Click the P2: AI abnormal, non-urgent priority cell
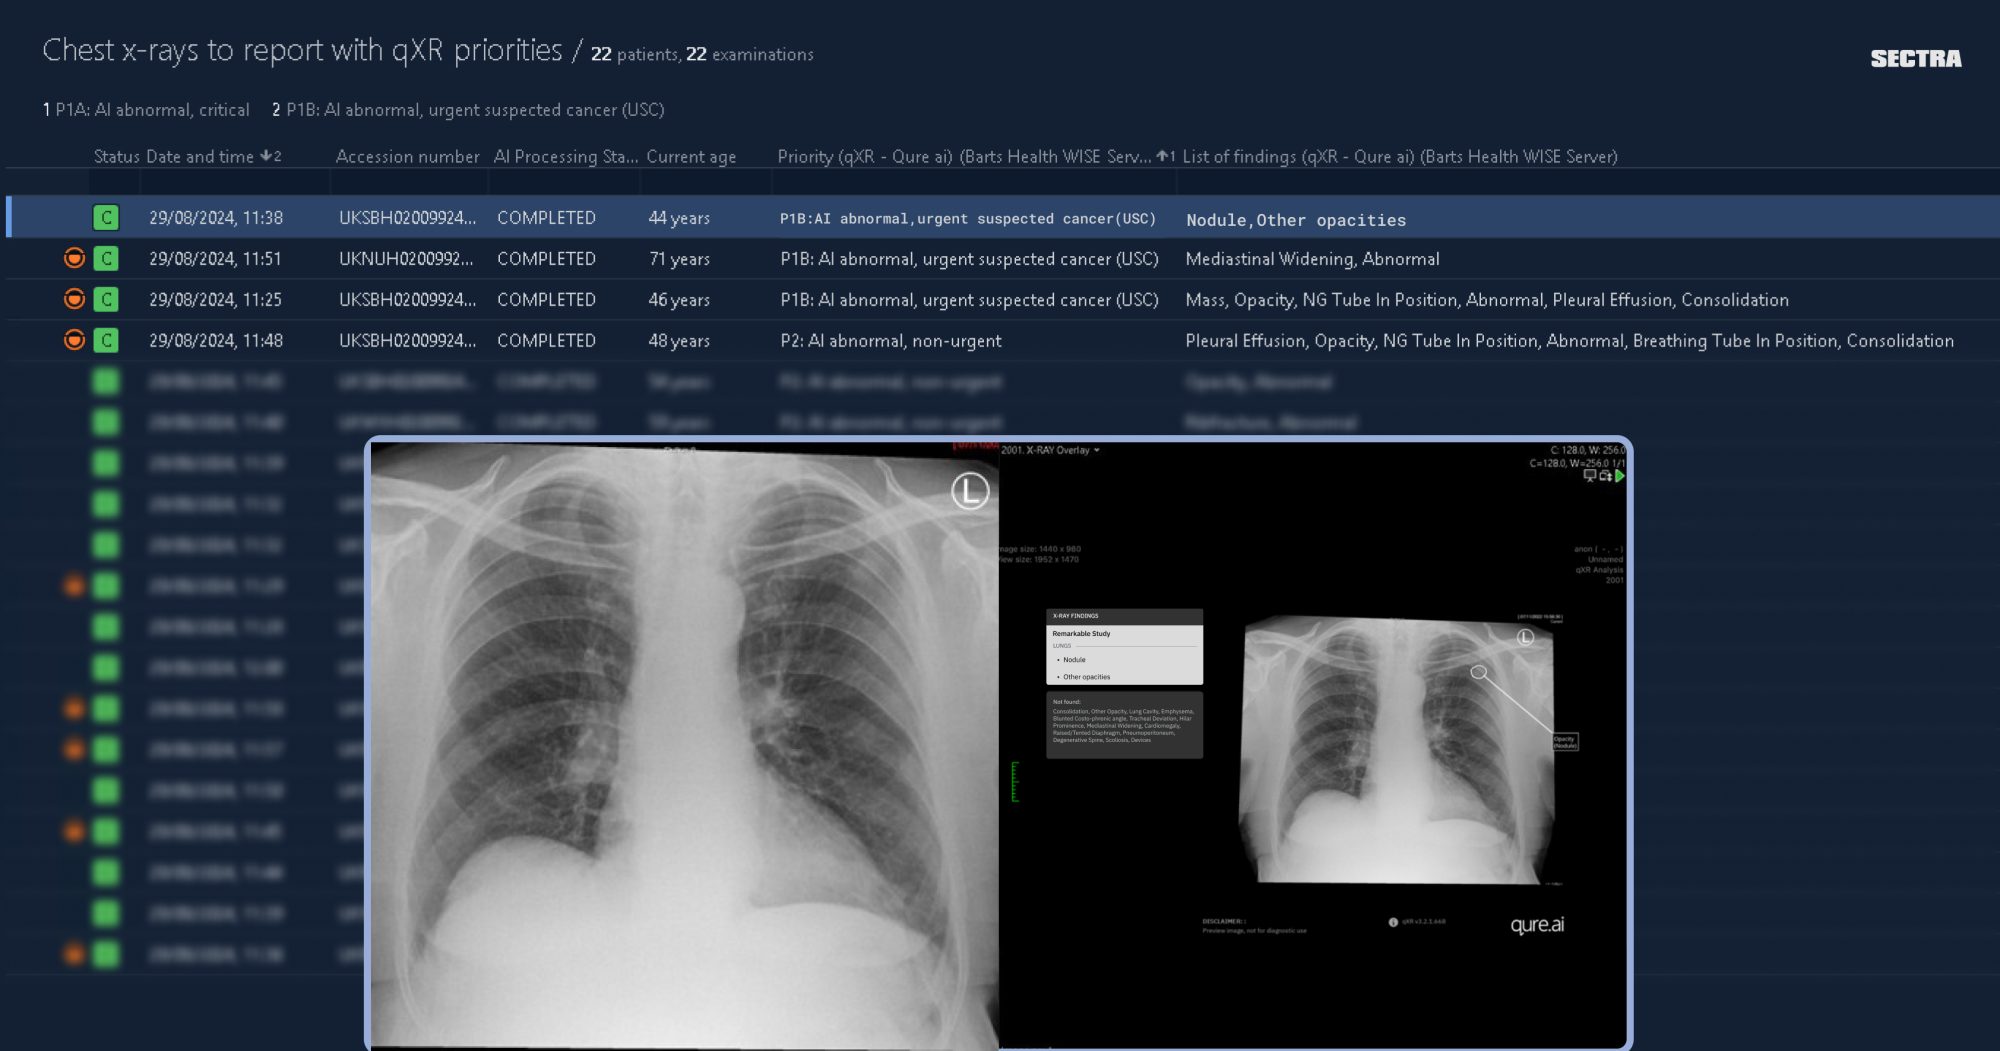This screenshot has width=2000, height=1051. [x=891, y=340]
